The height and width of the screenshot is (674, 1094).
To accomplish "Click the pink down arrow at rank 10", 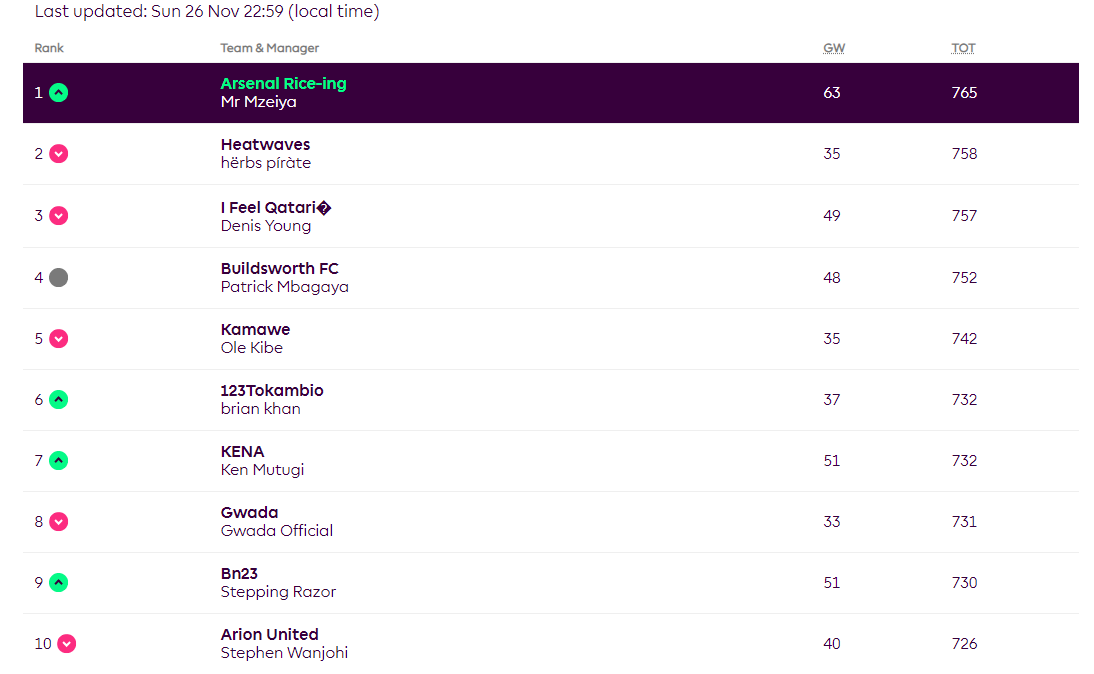I will pyautogui.click(x=66, y=643).
